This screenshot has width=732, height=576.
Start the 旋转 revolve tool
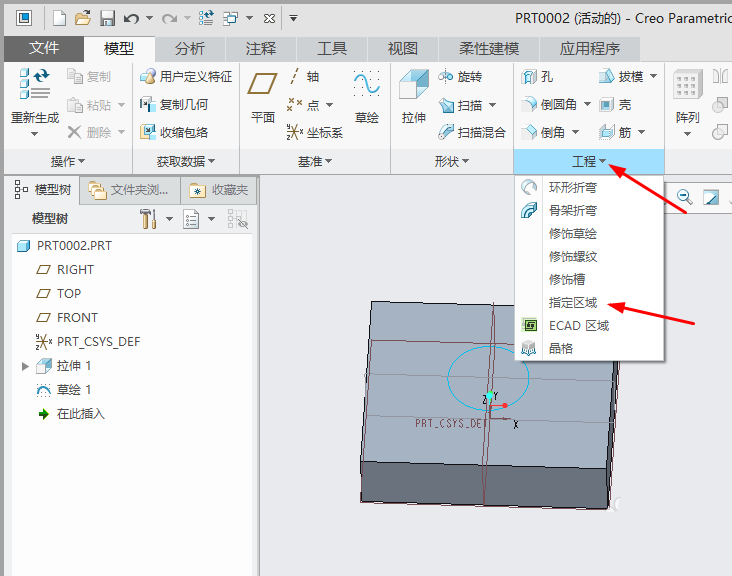click(x=460, y=77)
